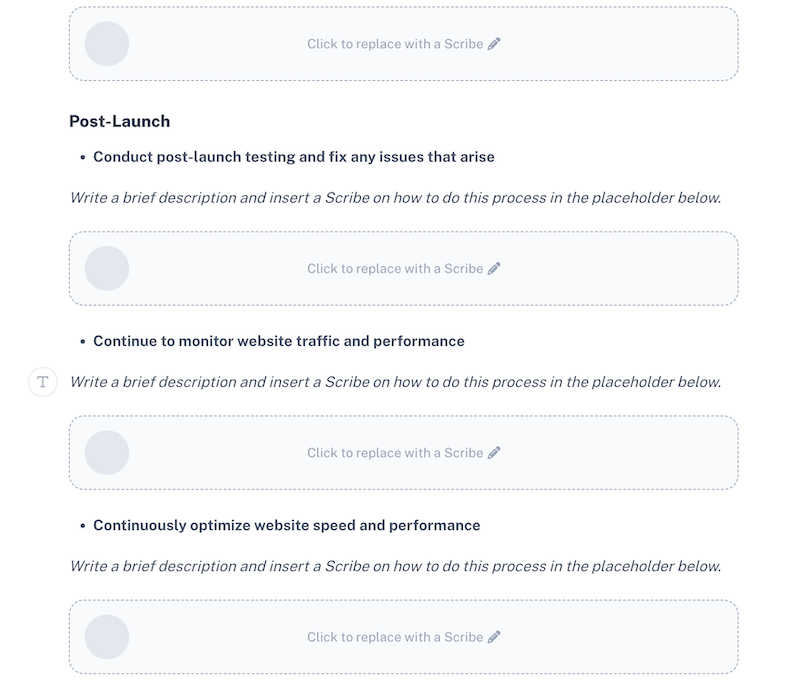
Task: Click the gray circle in the monitor traffic placeholder
Action: pos(107,453)
